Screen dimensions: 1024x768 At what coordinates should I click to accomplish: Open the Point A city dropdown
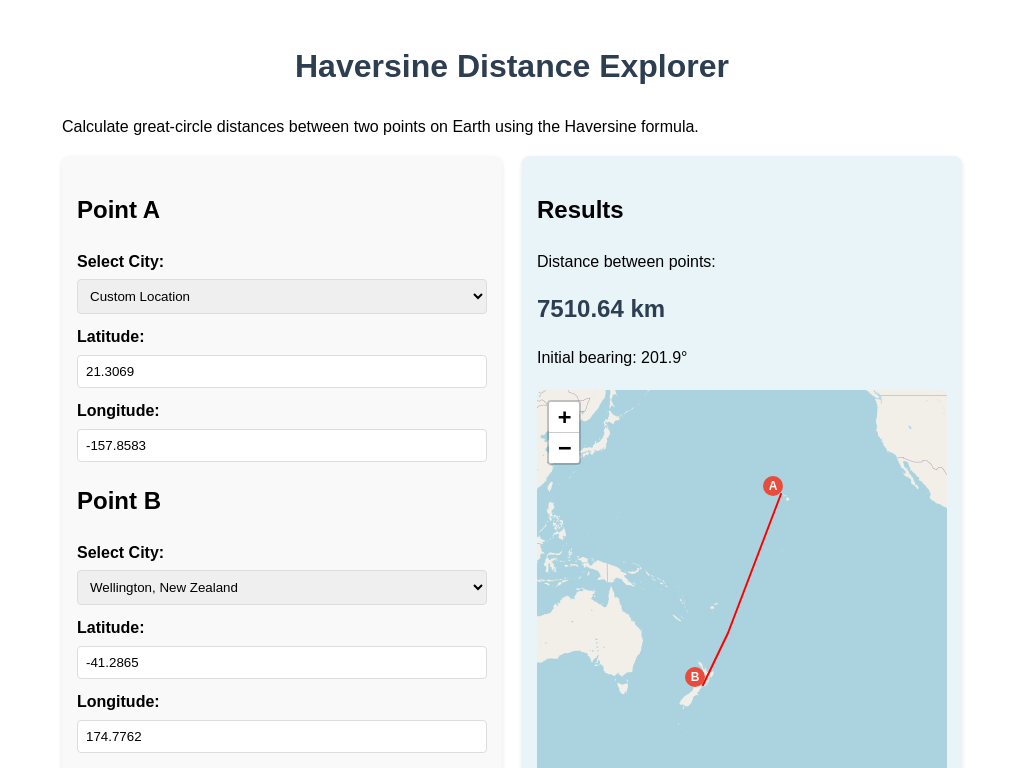[281, 296]
